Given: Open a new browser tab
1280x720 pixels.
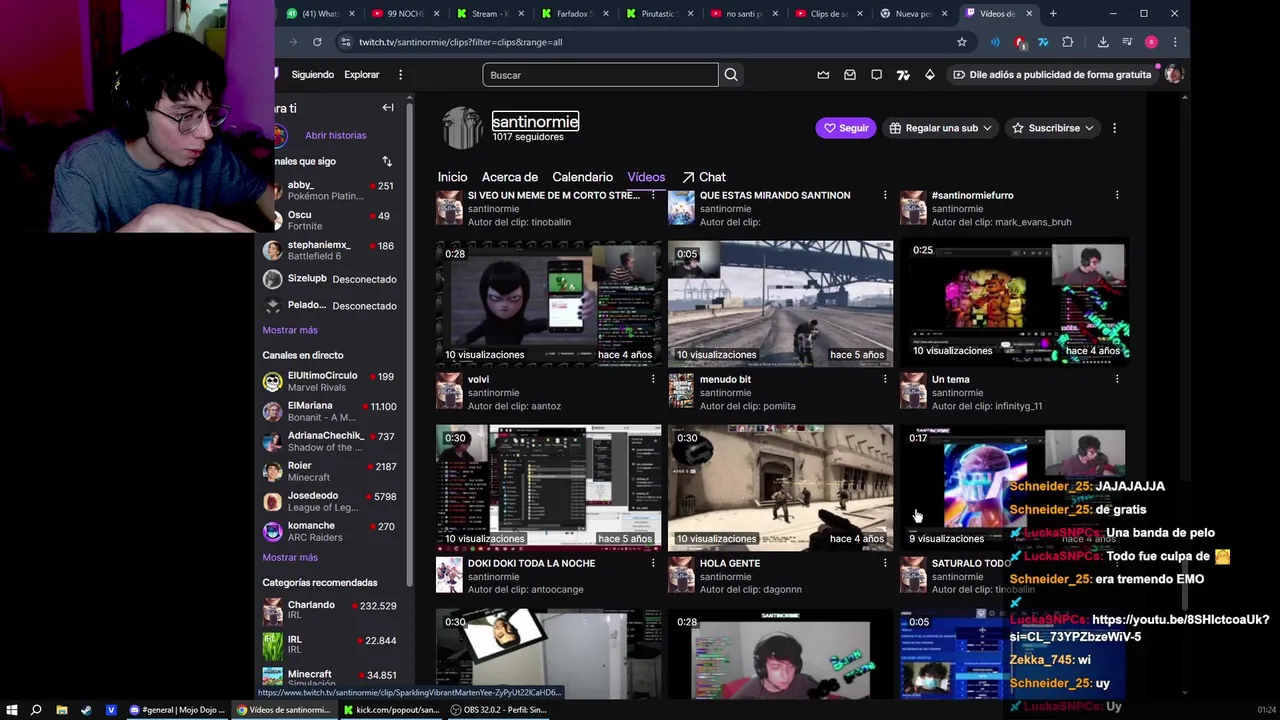Looking at the screenshot, I should (1053, 13).
